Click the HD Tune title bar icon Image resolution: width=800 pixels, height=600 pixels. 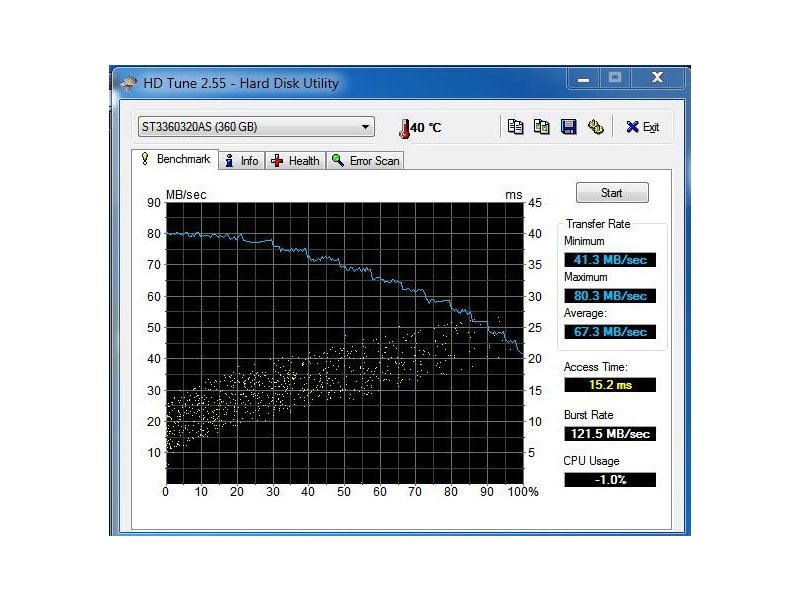pos(128,83)
